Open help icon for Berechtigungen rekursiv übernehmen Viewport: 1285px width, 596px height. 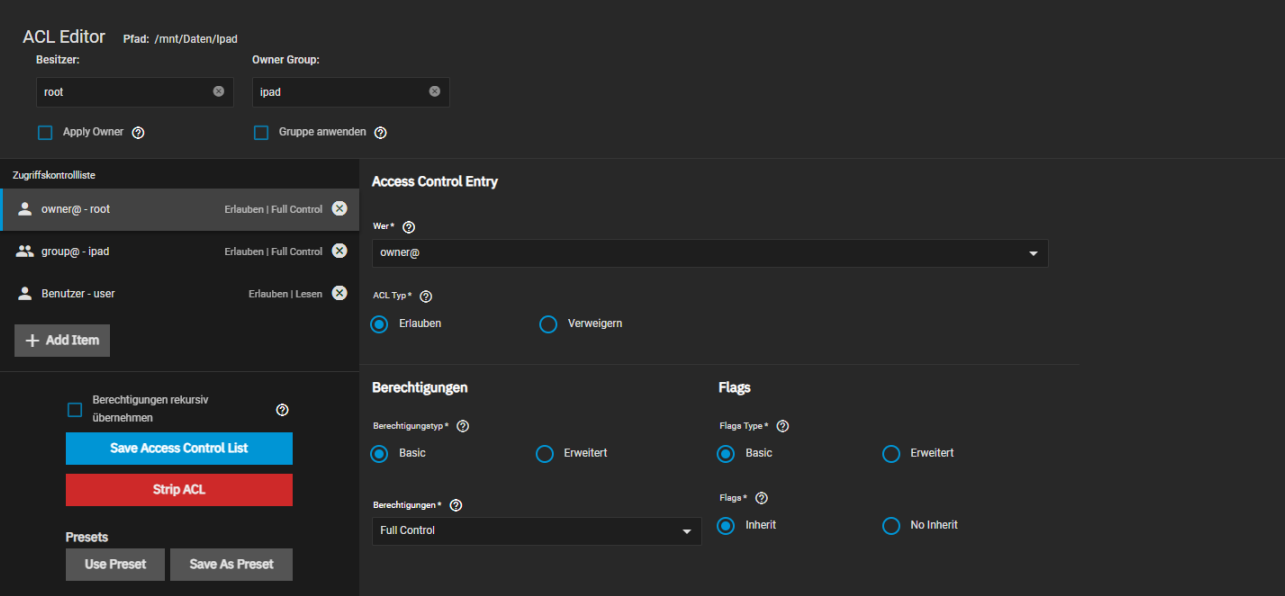click(282, 410)
